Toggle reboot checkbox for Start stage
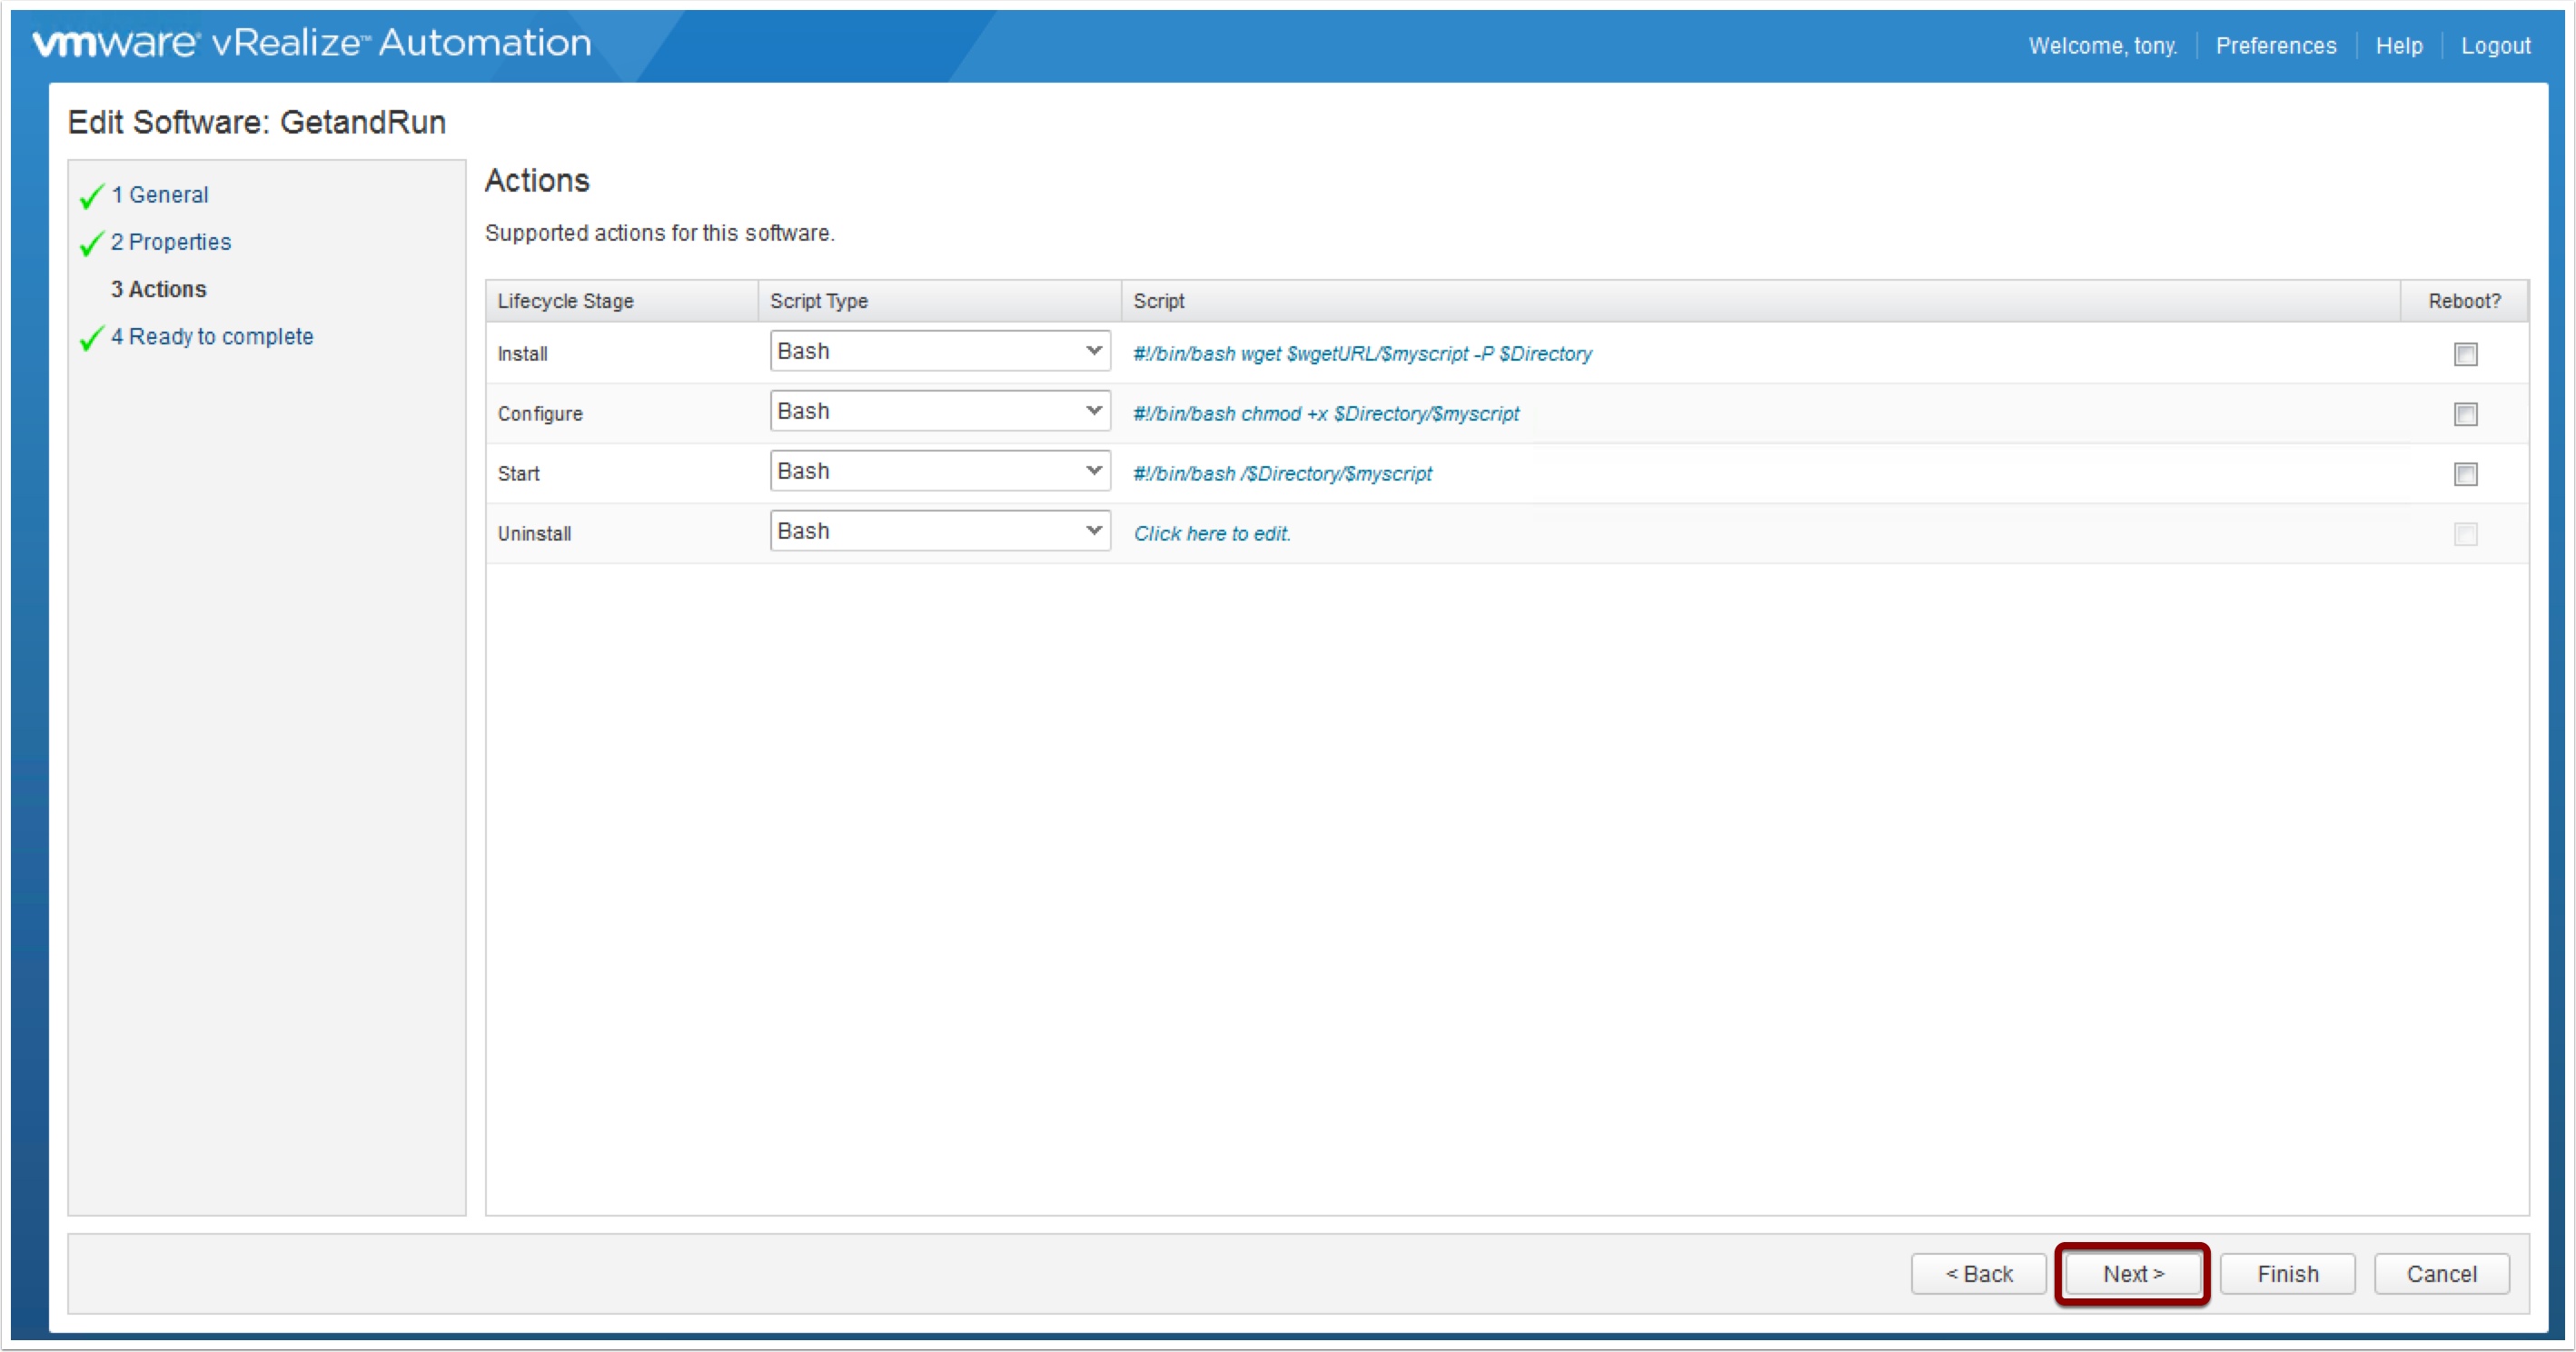 (2465, 474)
